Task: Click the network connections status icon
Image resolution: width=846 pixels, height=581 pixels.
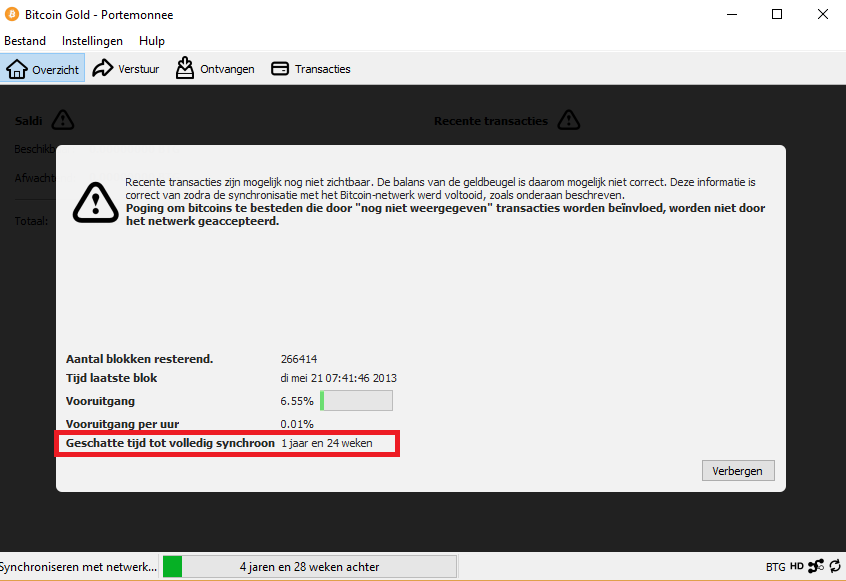Action: [x=816, y=566]
